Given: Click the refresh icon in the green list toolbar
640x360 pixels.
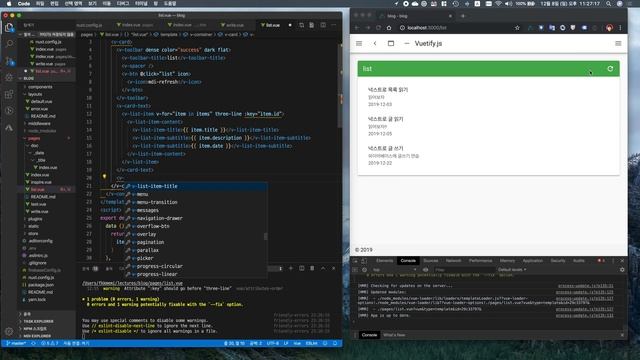Looking at the screenshot, I should (x=610, y=69).
